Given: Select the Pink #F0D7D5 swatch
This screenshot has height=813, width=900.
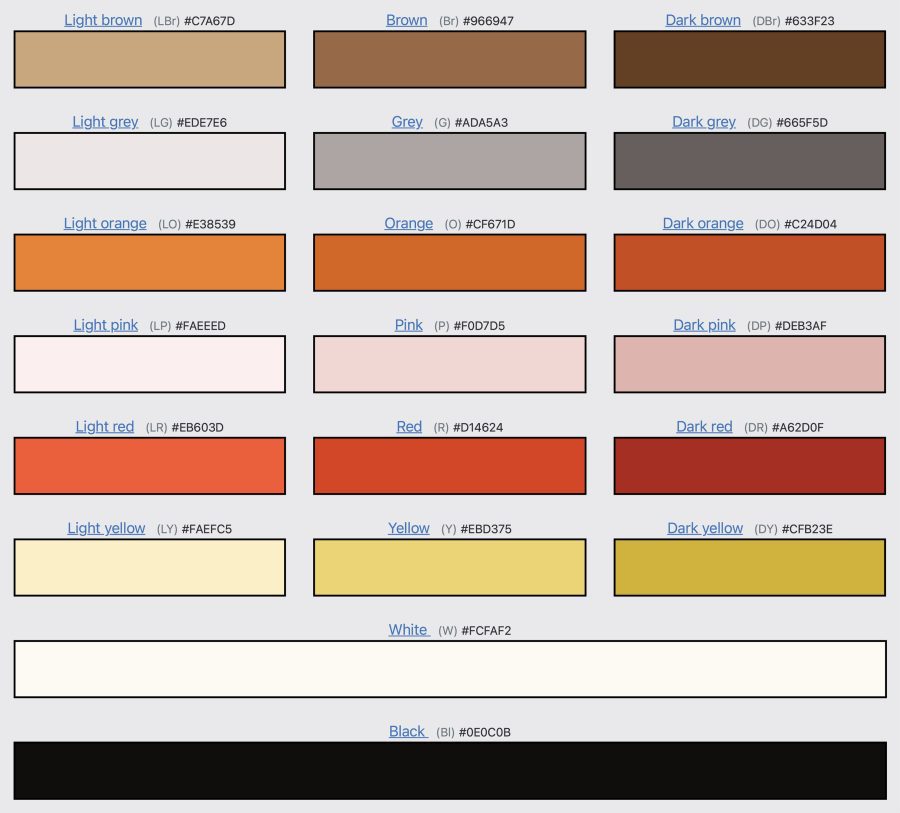Looking at the screenshot, I should pos(449,364).
